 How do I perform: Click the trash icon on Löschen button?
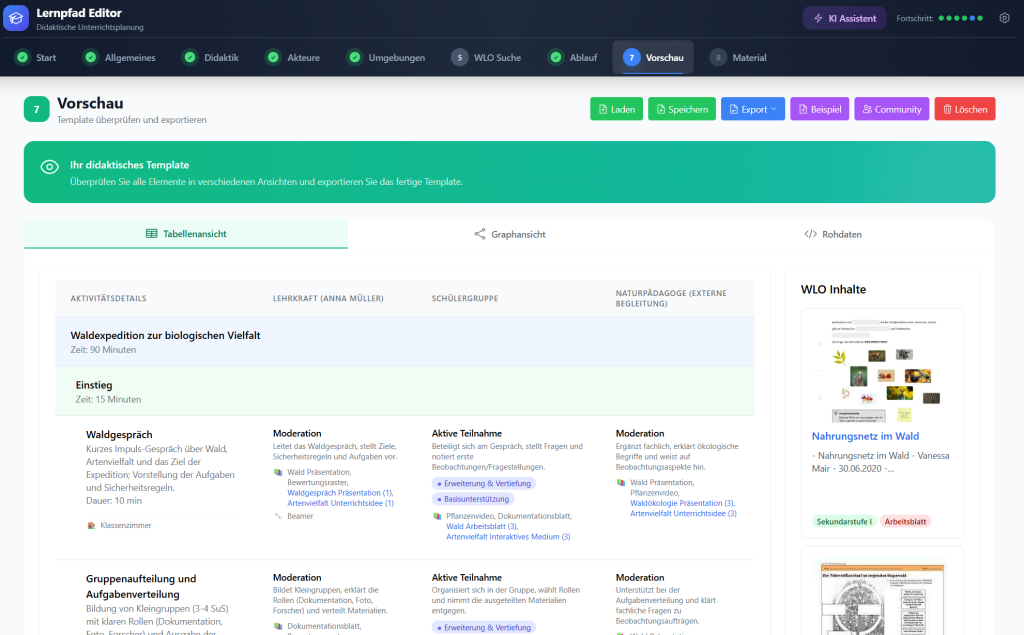(x=947, y=109)
